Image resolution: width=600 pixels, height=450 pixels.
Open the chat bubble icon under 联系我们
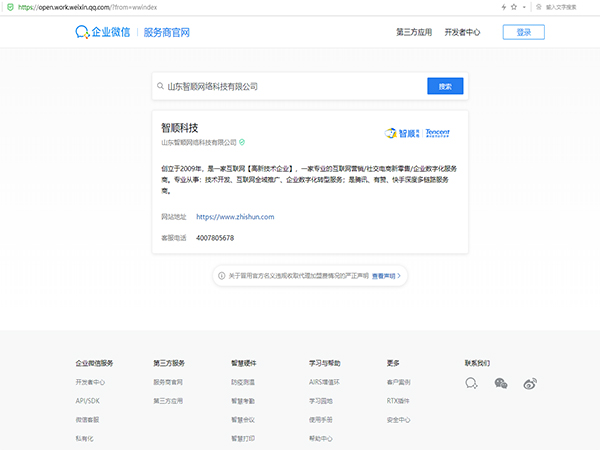pos(472,383)
